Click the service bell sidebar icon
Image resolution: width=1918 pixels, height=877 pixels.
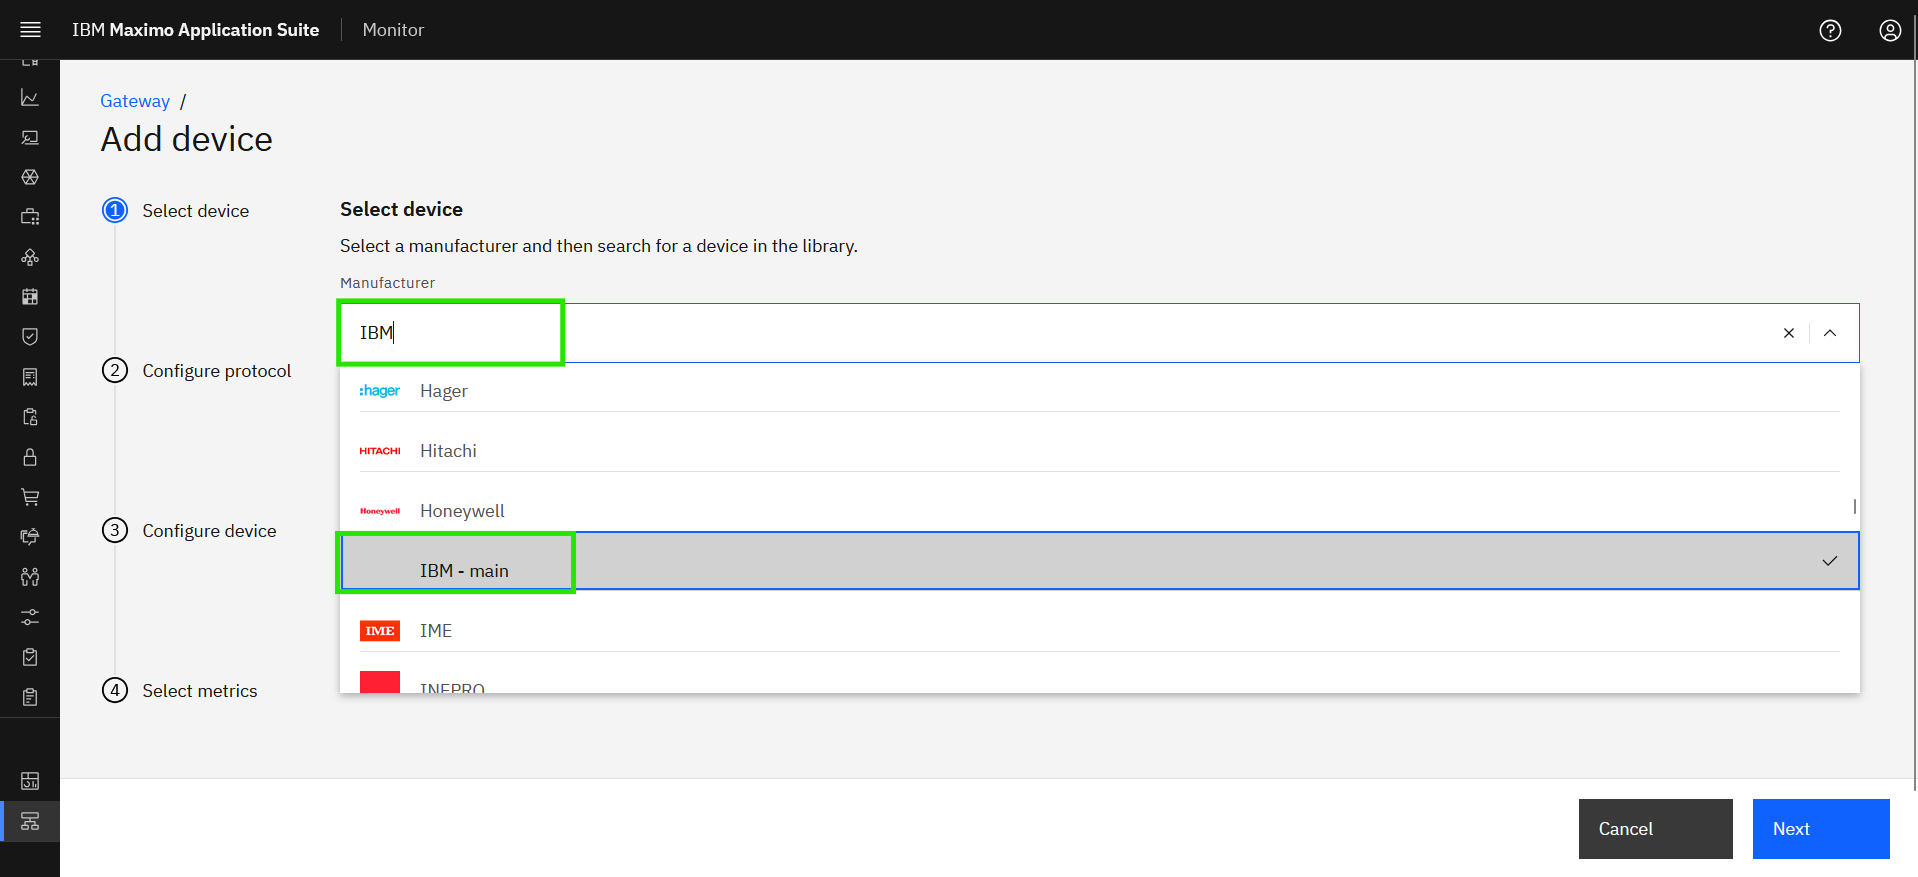point(30,537)
